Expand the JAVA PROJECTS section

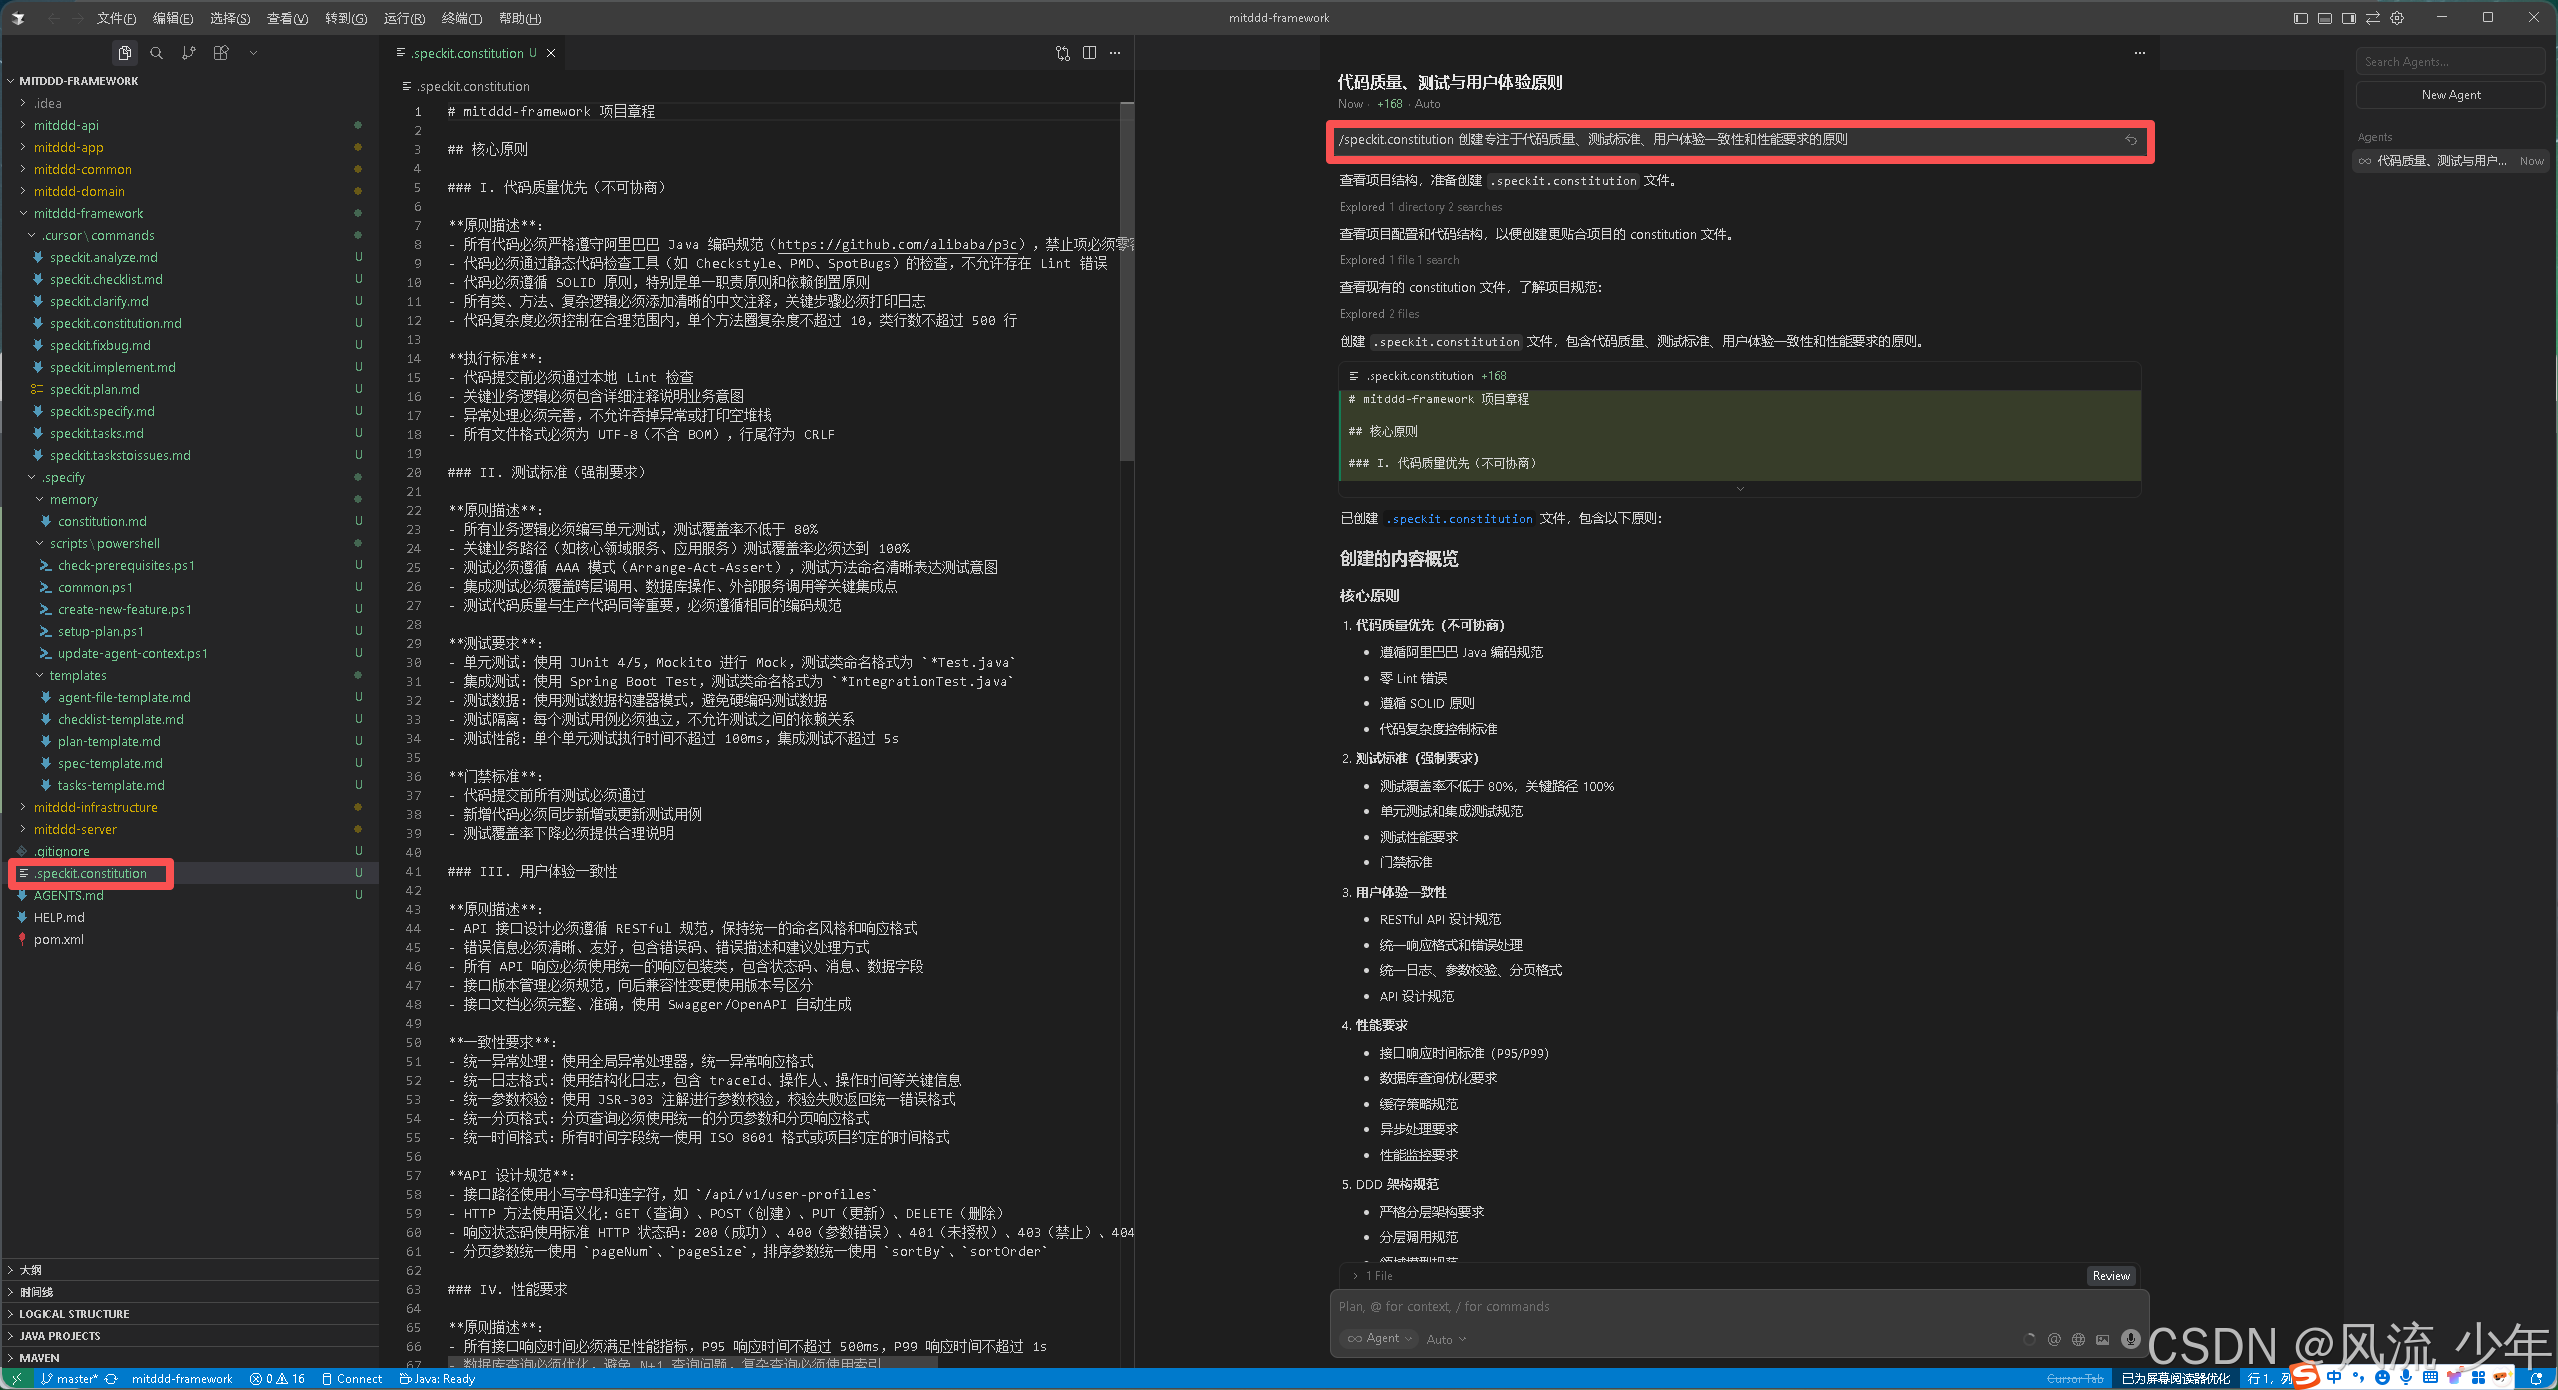[60, 1336]
